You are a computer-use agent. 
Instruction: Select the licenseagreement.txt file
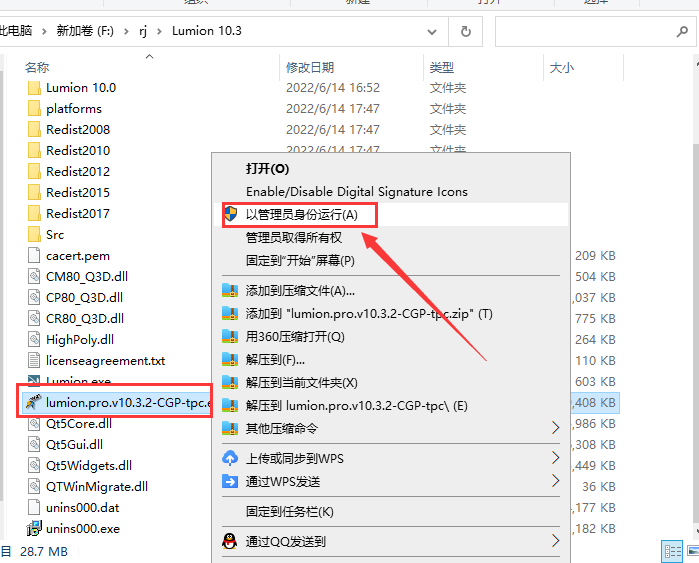[x=105, y=360]
